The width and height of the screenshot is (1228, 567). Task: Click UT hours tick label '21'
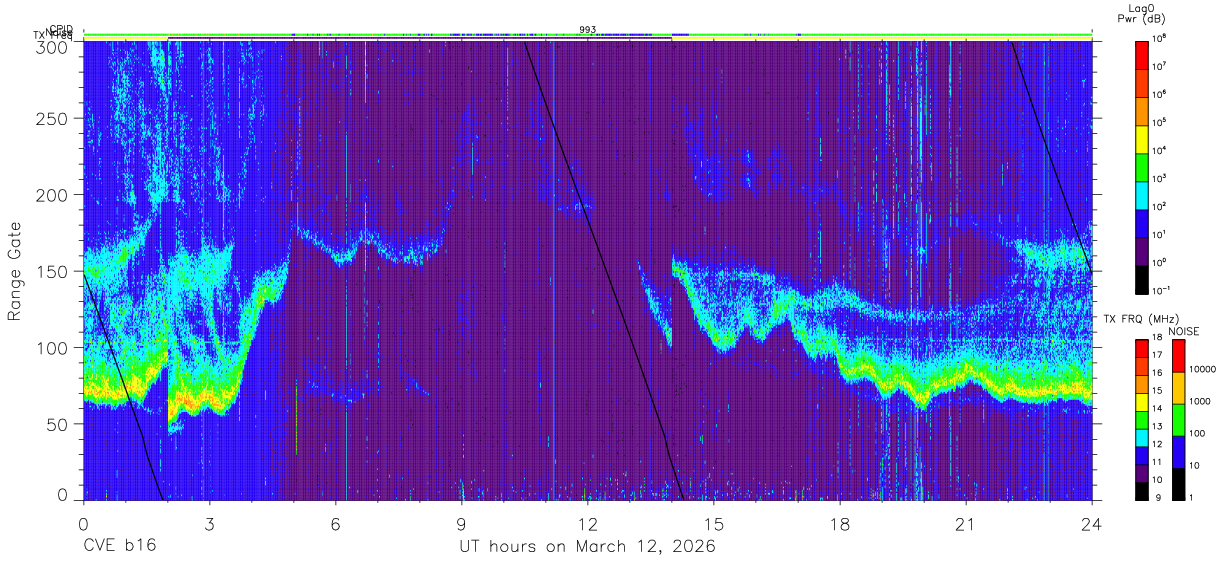coord(966,524)
